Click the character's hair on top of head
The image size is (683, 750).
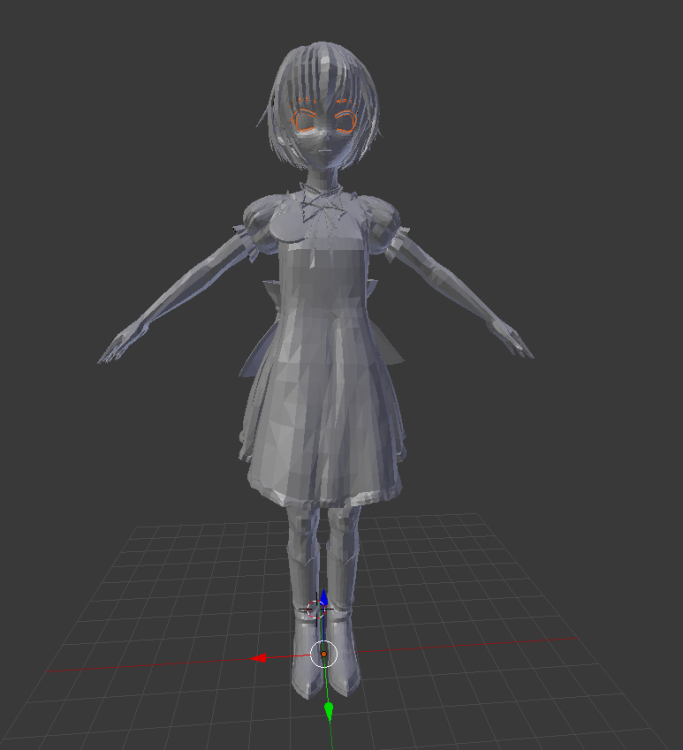(x=323, y=67)
